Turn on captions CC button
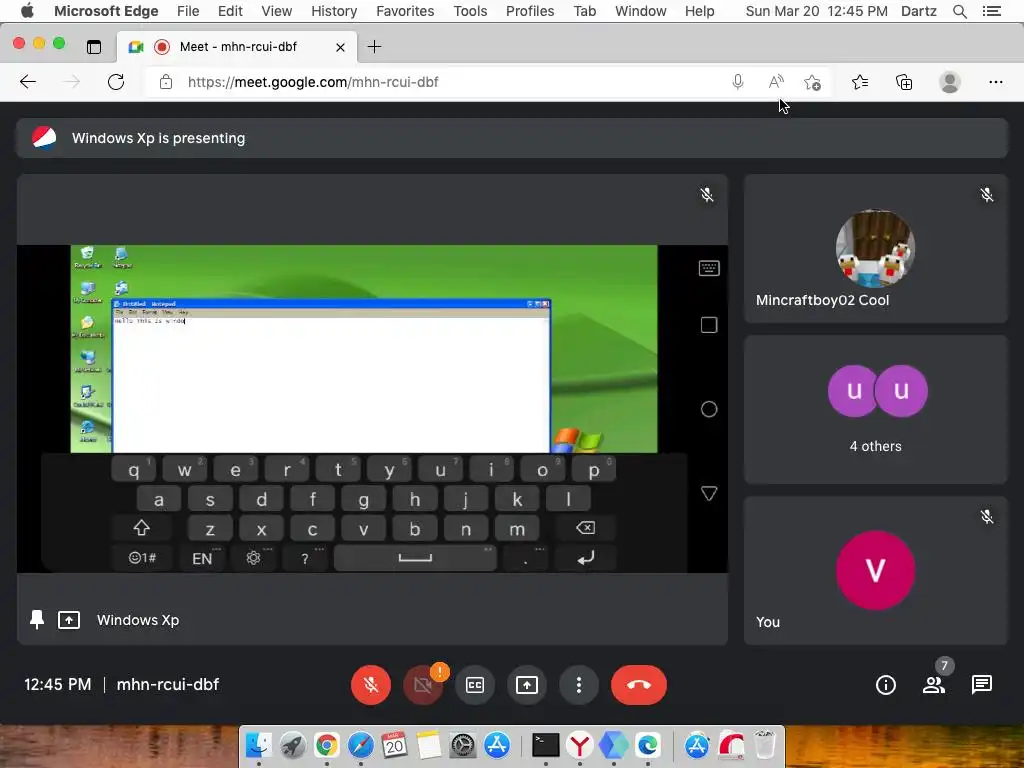 click(x=475, y=684)
